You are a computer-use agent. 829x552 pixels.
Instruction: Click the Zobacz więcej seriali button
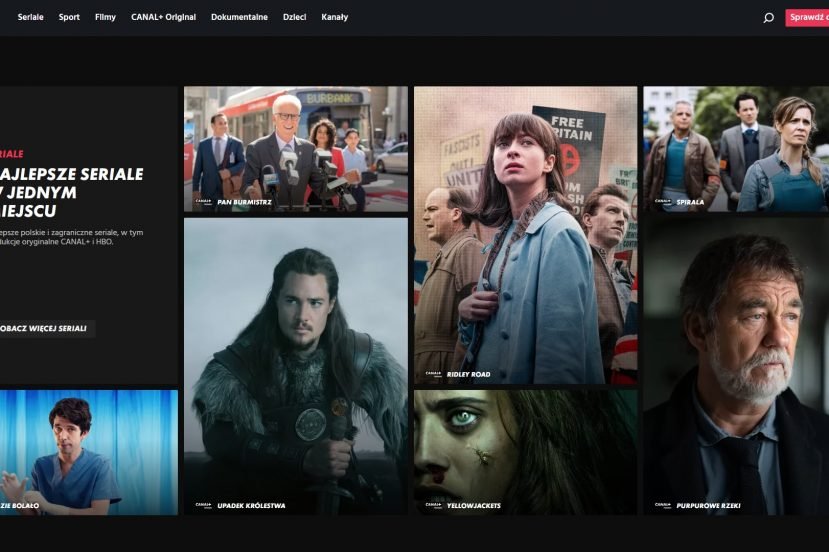(47, 328)
